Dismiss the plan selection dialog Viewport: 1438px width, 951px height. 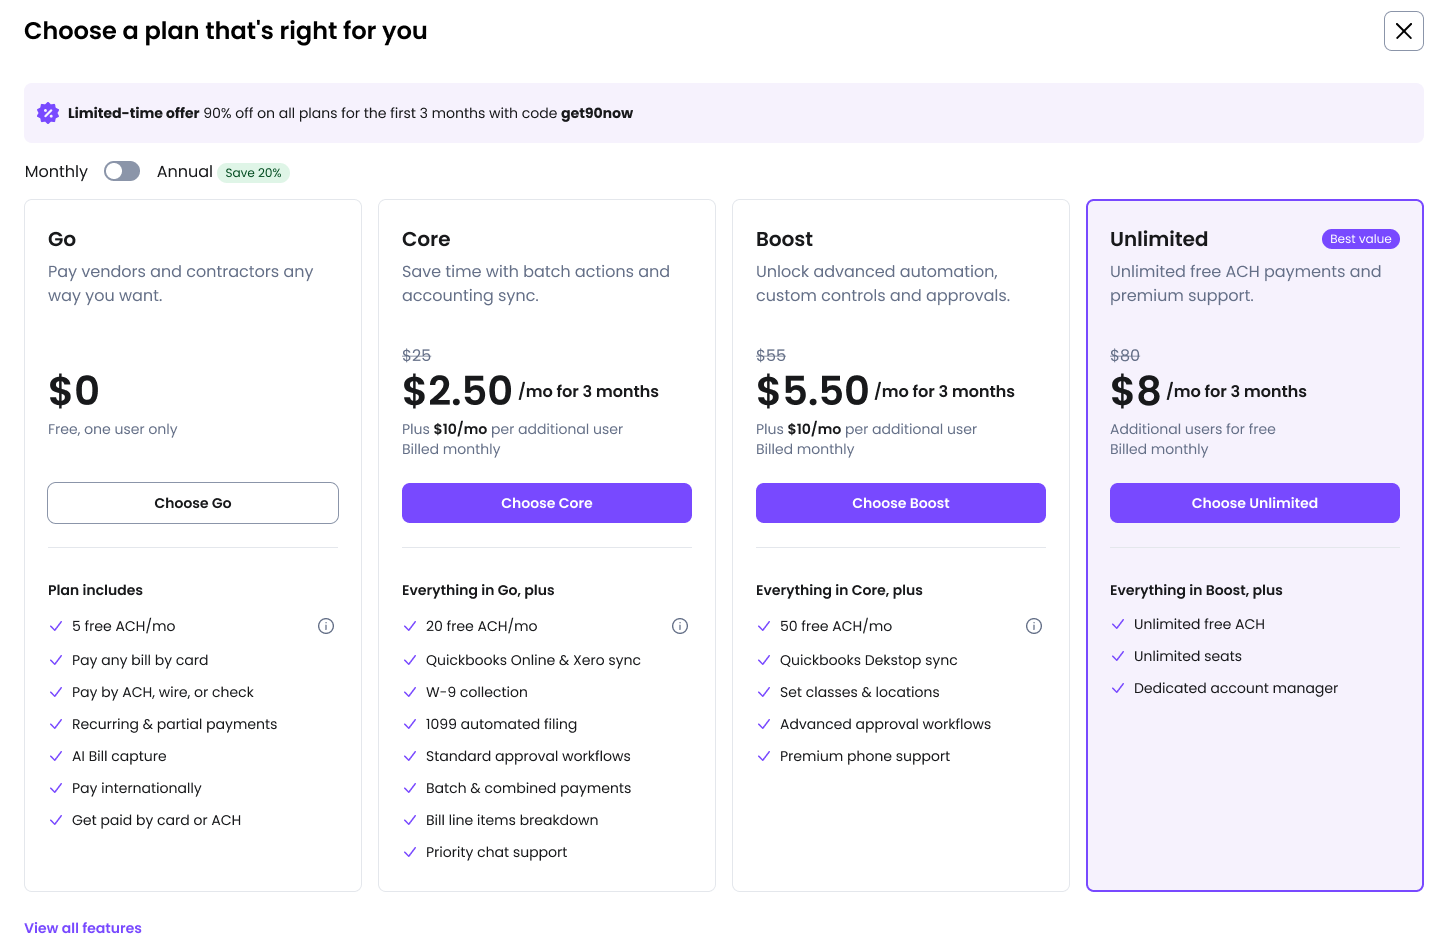pos(1403,31)
